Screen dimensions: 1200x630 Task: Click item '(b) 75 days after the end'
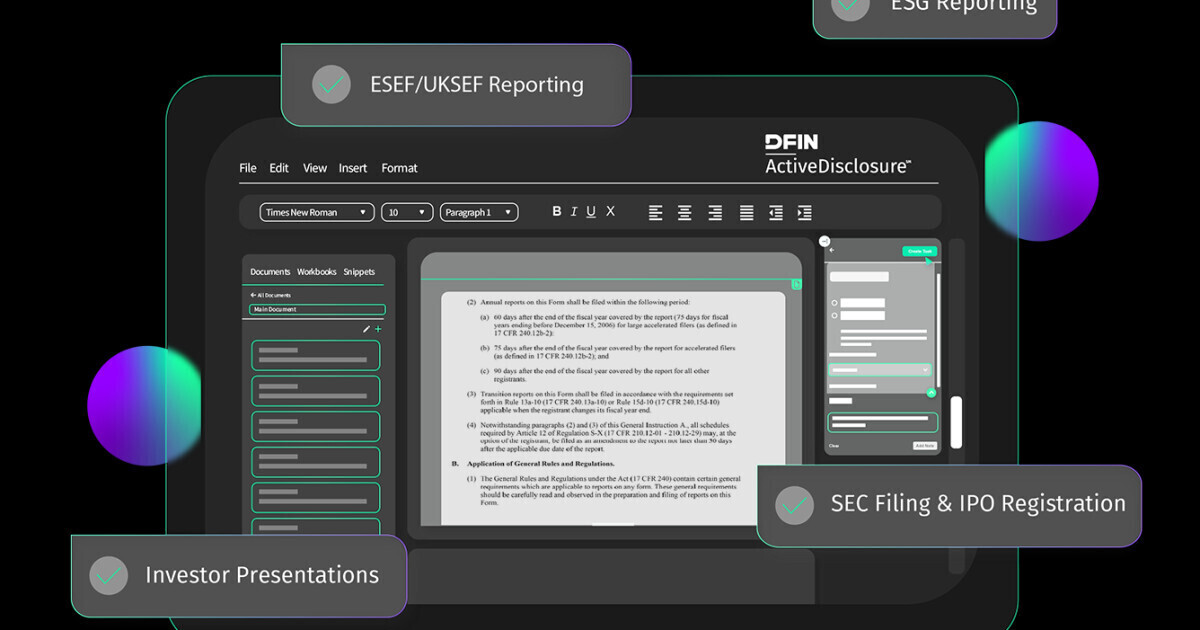click(608, 352)
